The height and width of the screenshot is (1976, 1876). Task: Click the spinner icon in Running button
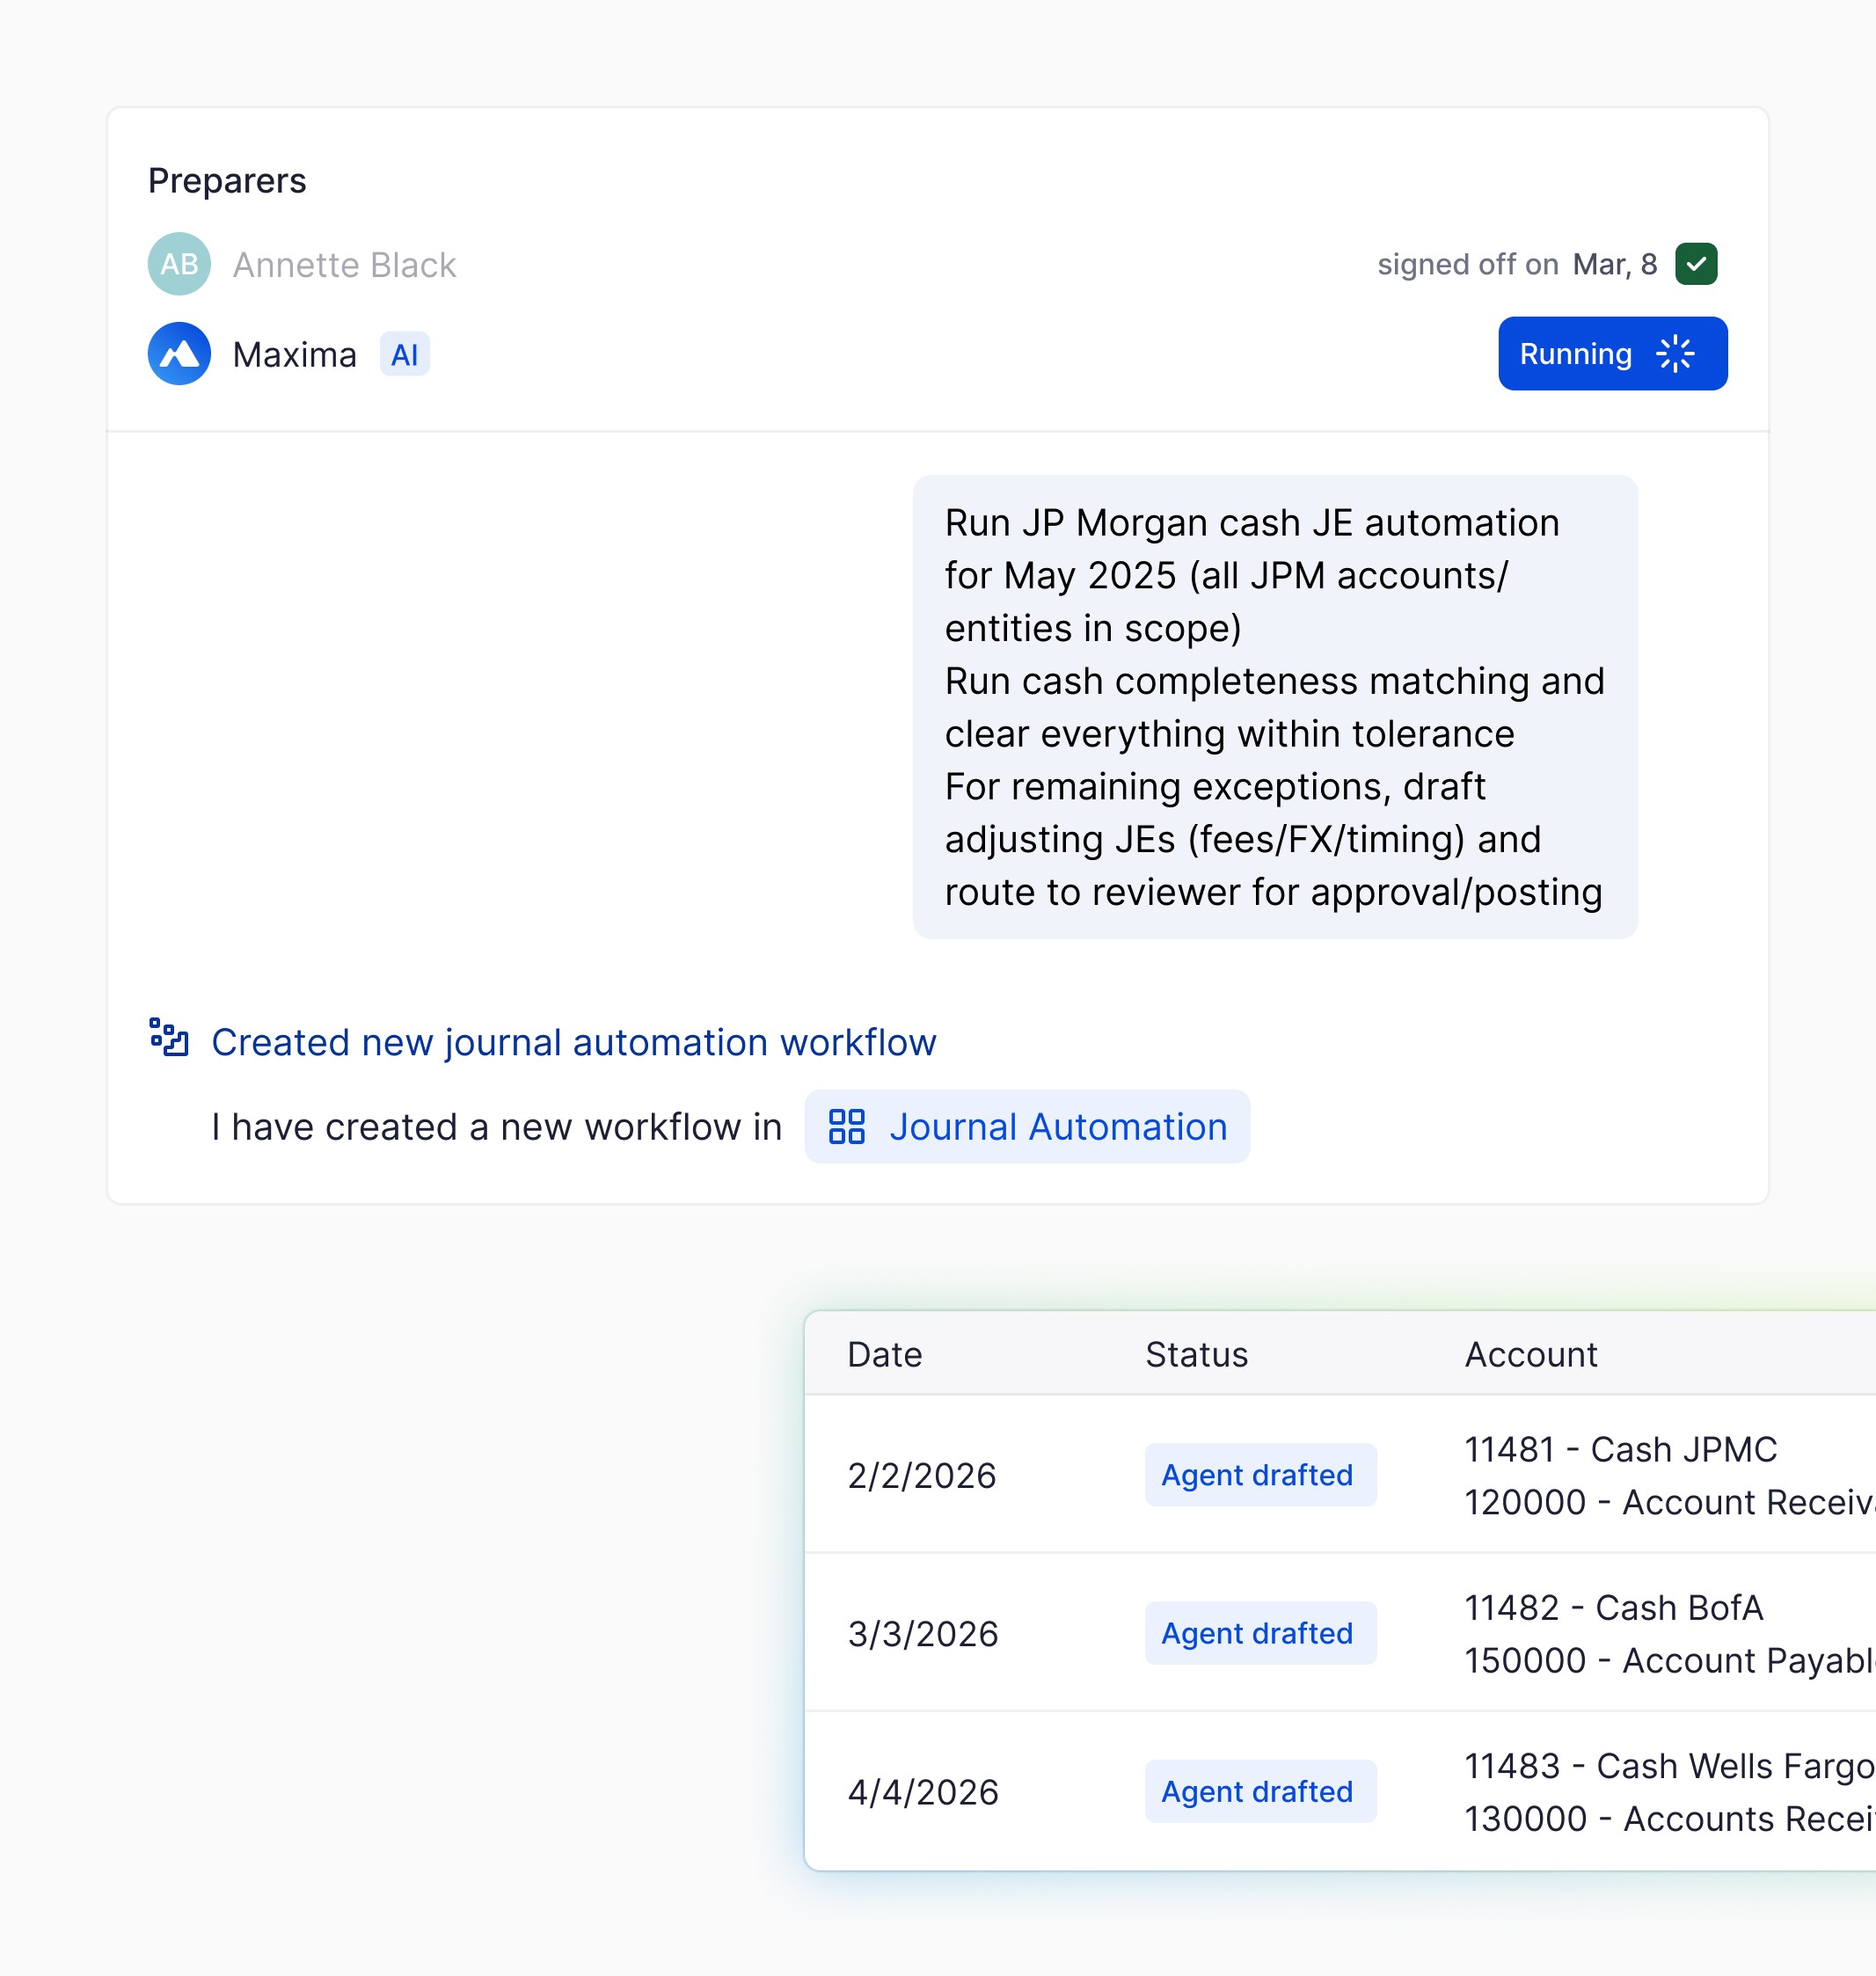(1674, 354)
